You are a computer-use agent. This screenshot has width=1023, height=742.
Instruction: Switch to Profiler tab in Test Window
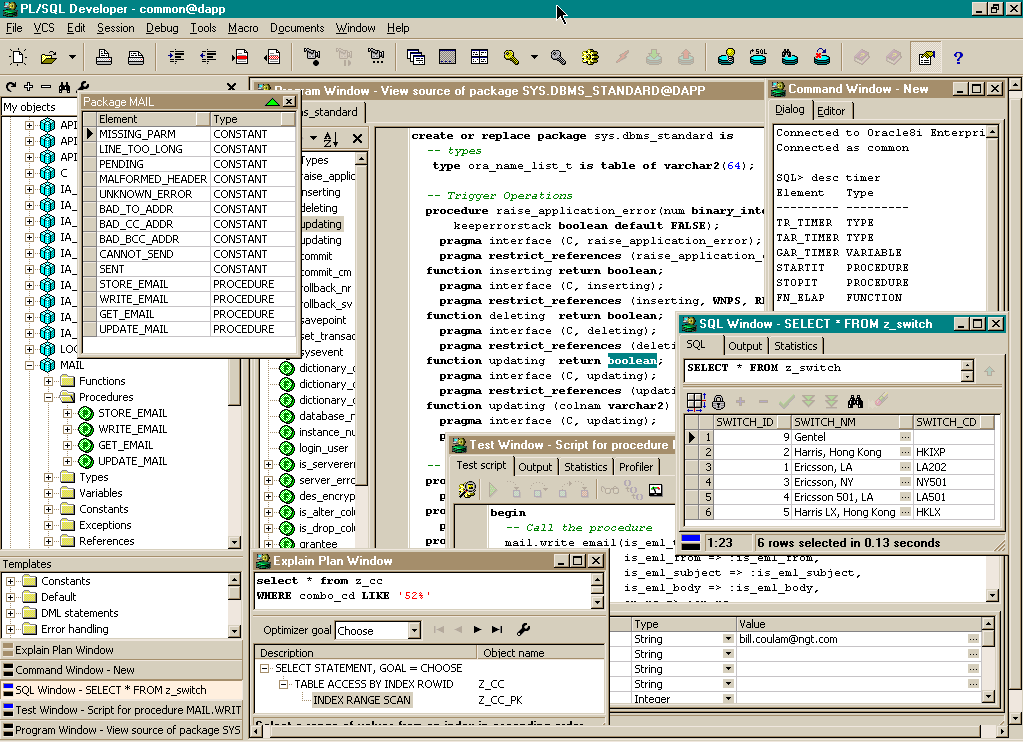(x=635, y=467)
